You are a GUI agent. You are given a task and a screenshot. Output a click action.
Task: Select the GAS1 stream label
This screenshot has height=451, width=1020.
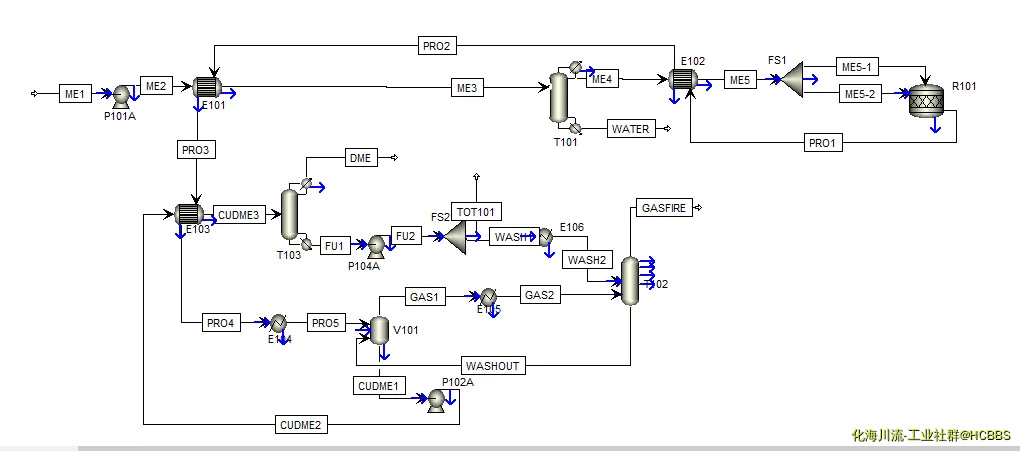click(425, 297)
